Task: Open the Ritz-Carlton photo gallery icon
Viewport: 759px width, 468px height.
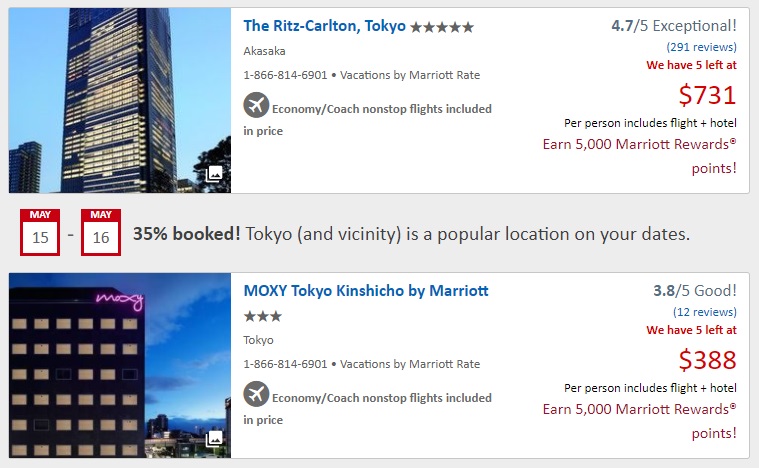Action: tap(214, 174)
